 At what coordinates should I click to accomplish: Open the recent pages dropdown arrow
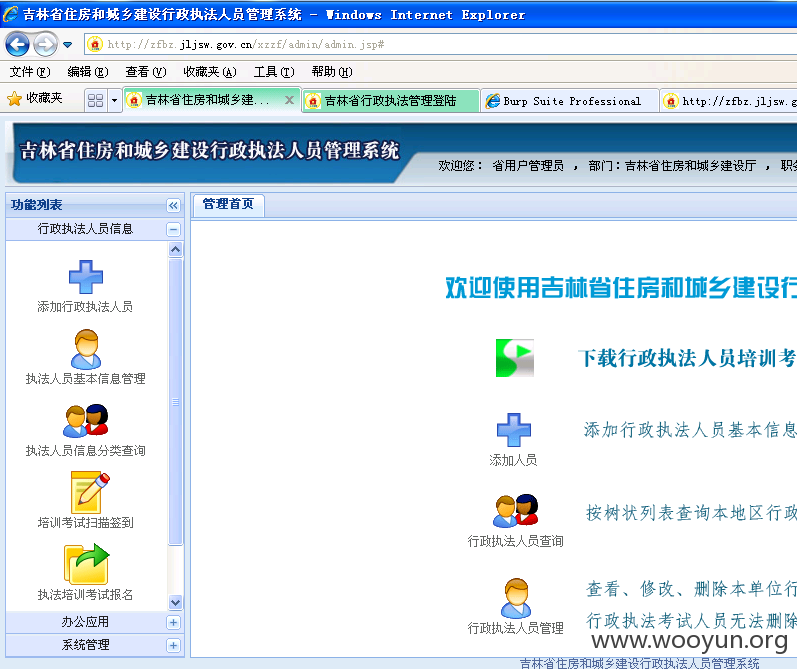(68, 45)
